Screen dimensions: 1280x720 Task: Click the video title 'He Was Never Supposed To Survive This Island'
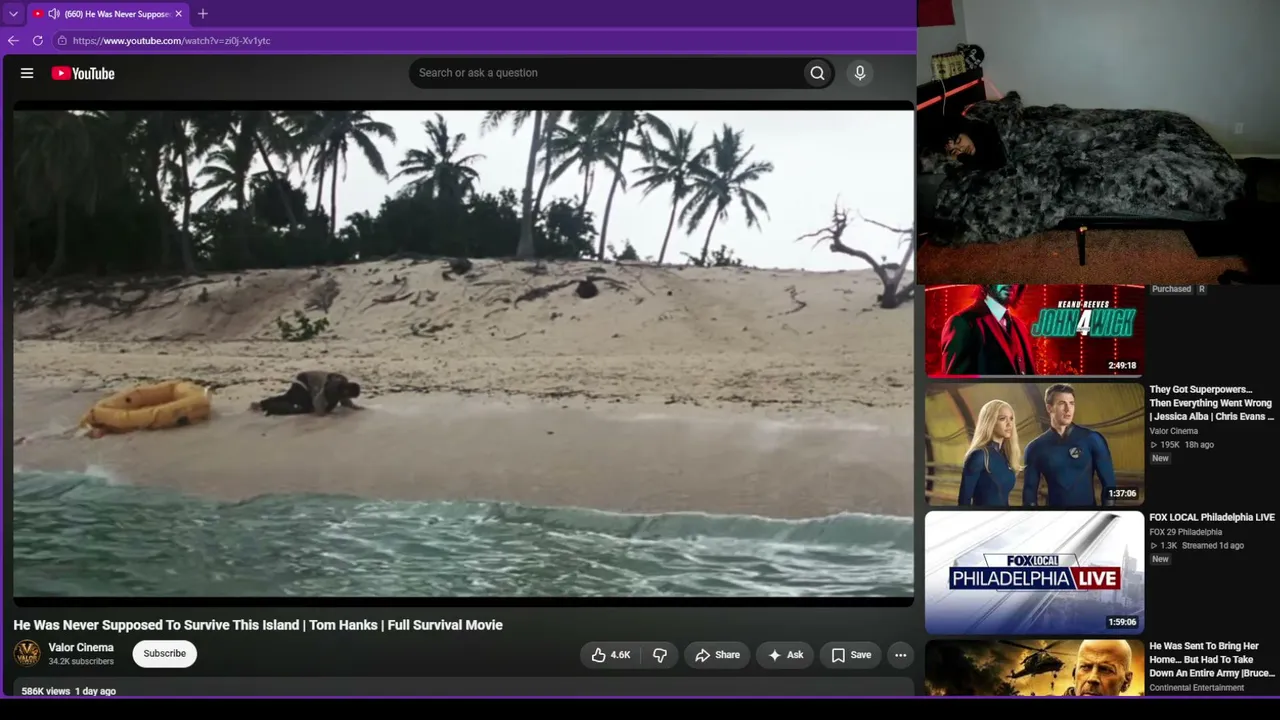pos(258,625)
